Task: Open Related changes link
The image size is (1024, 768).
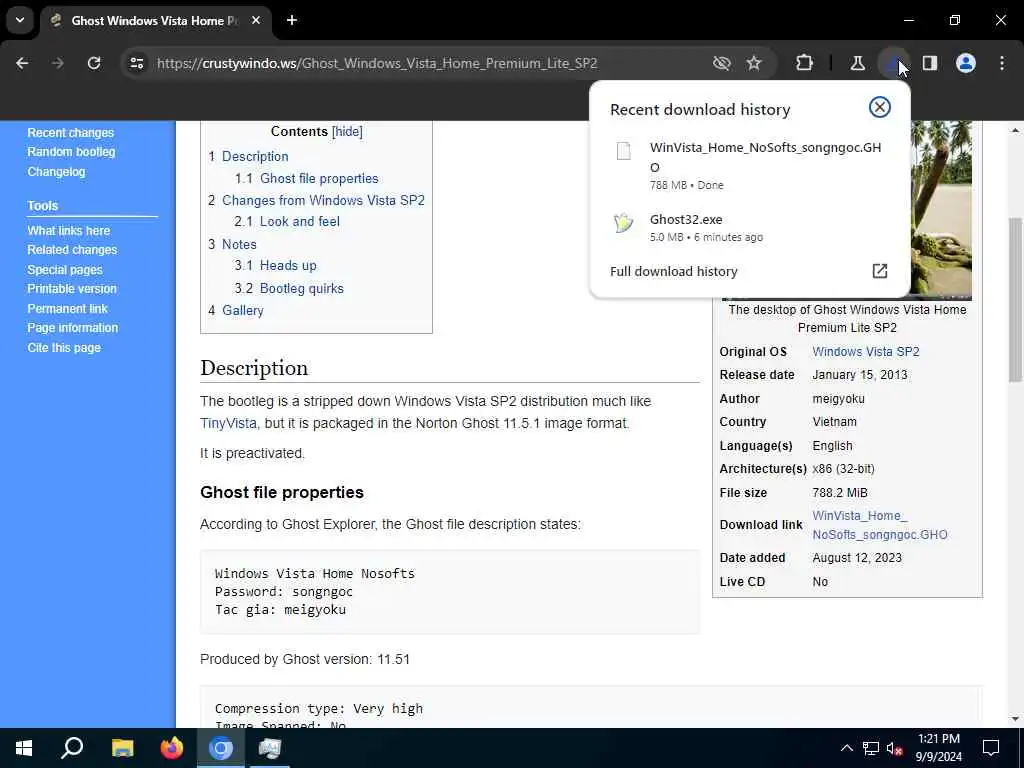Action: [x=72, y=249]
